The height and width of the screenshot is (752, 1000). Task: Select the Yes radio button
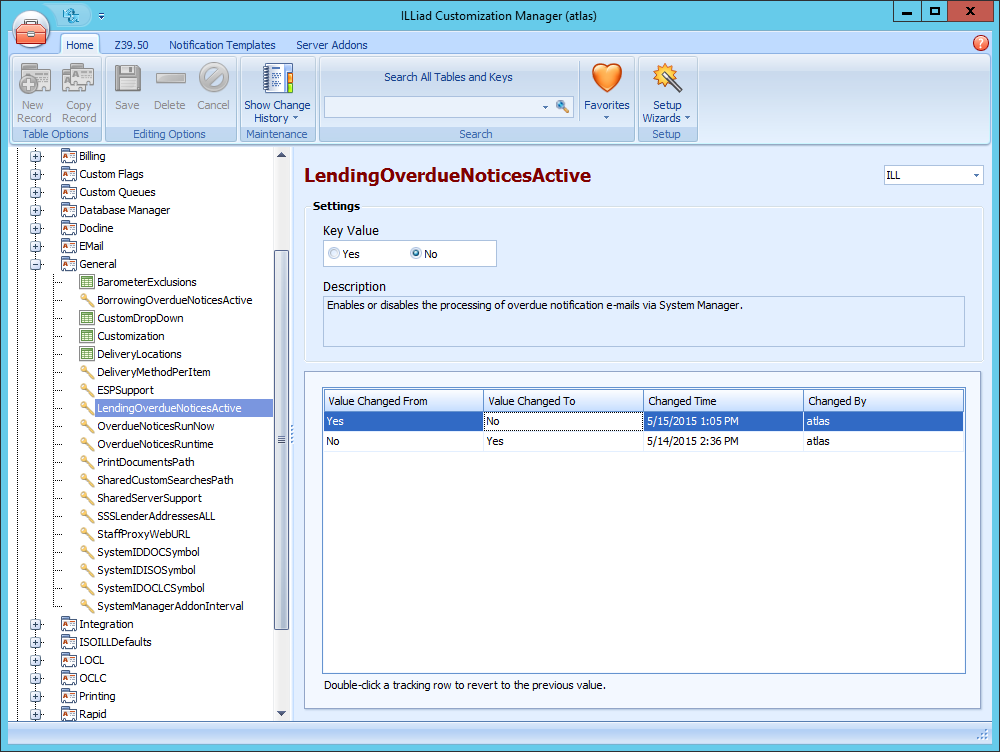334,254
